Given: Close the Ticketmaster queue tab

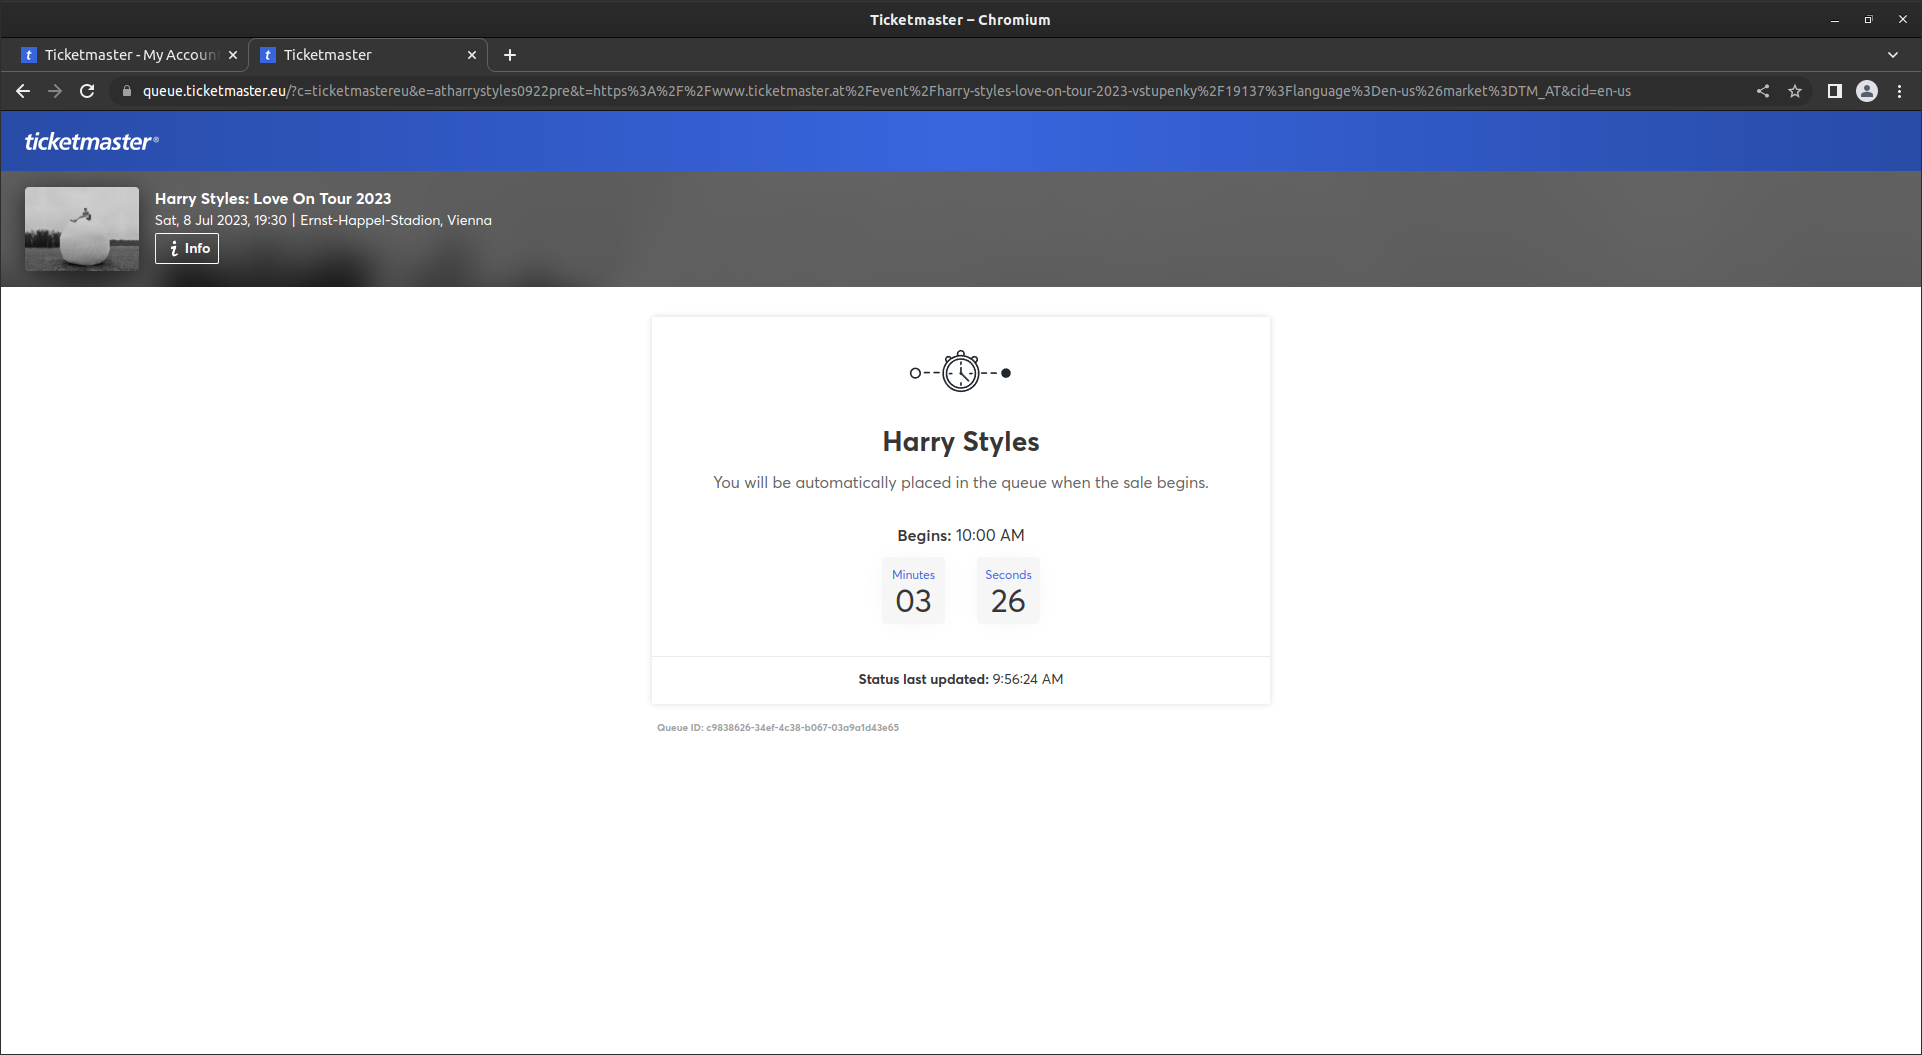Looking at the screenshot, I should tap(472, 55).
